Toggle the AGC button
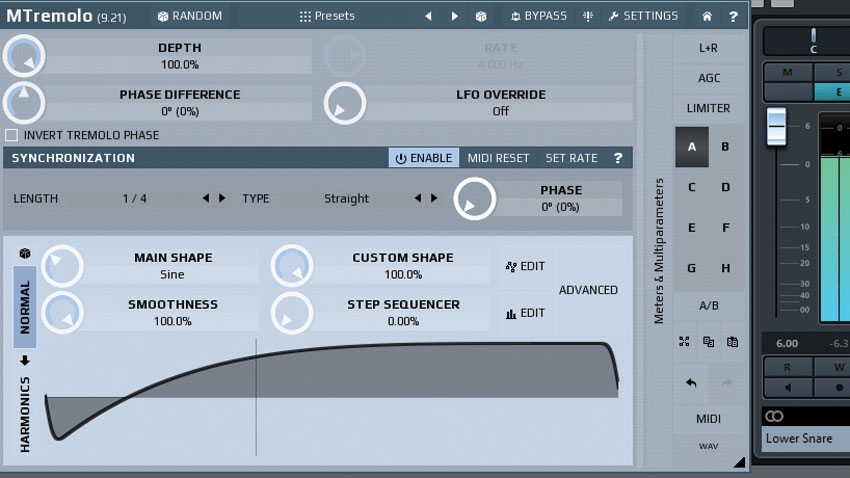Viewport: 850px width, 478px height. pyautogui.click(x=708, y=78)
